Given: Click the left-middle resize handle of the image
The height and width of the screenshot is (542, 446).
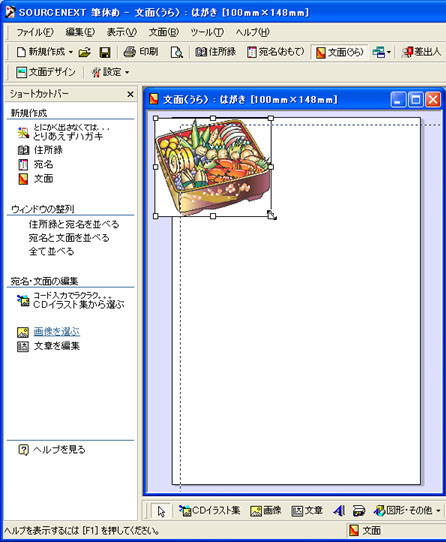Looking at the screenshot, I should tap(156, 167).
